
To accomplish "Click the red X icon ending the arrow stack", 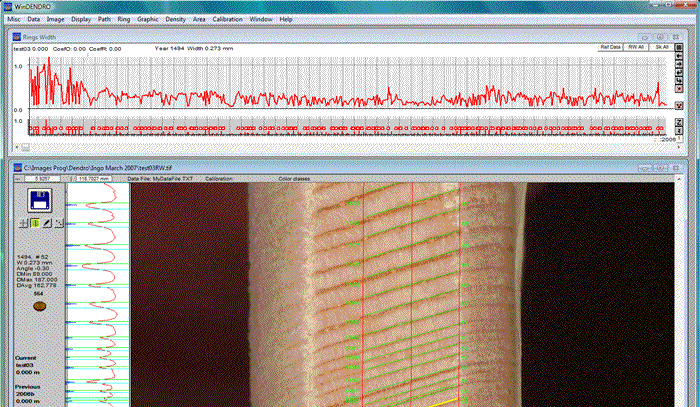I will [679, 89].
